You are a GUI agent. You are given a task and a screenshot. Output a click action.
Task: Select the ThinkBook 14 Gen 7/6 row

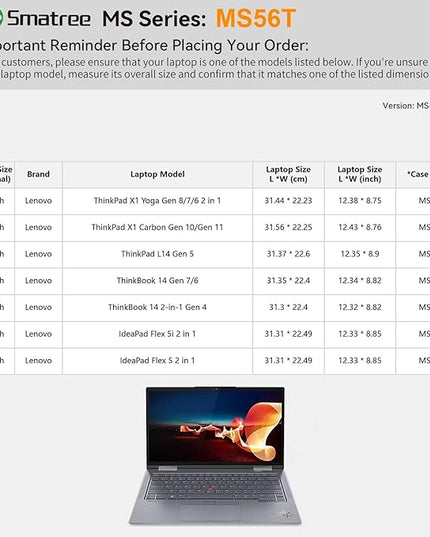point(215,281)
